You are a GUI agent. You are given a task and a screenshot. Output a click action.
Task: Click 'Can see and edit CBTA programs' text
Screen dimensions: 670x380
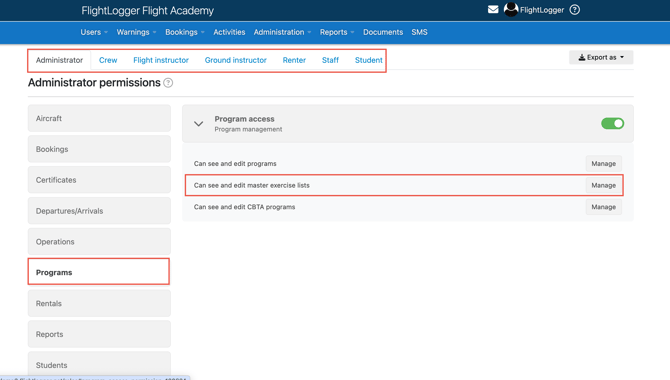pyautogui.click(x=244, y=207)
